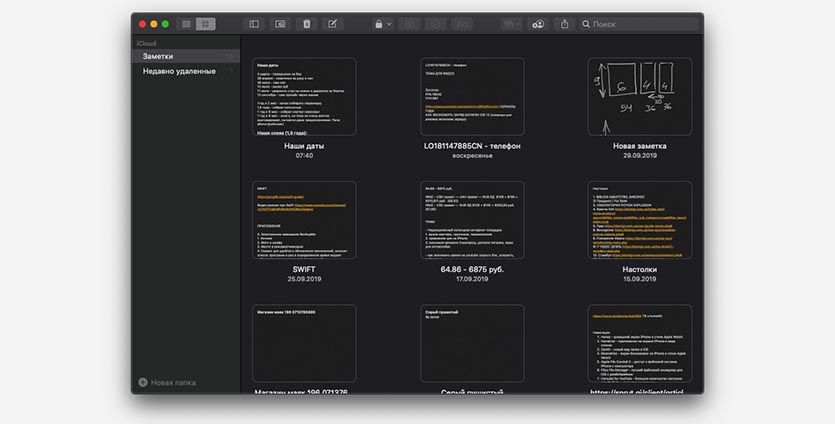Select the Заметки folder in sidebar

(x=158, y=57)
